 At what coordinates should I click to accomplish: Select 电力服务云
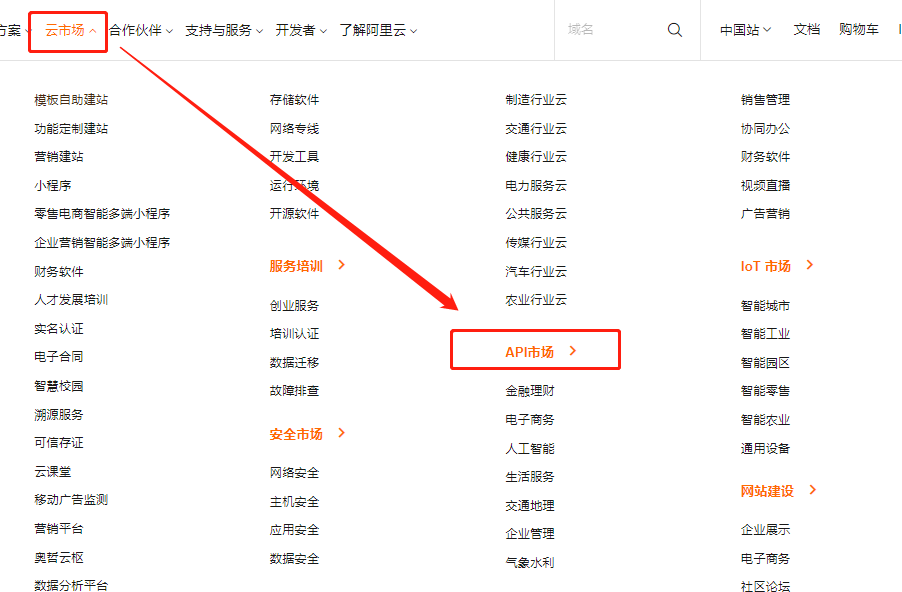[536, 185]
